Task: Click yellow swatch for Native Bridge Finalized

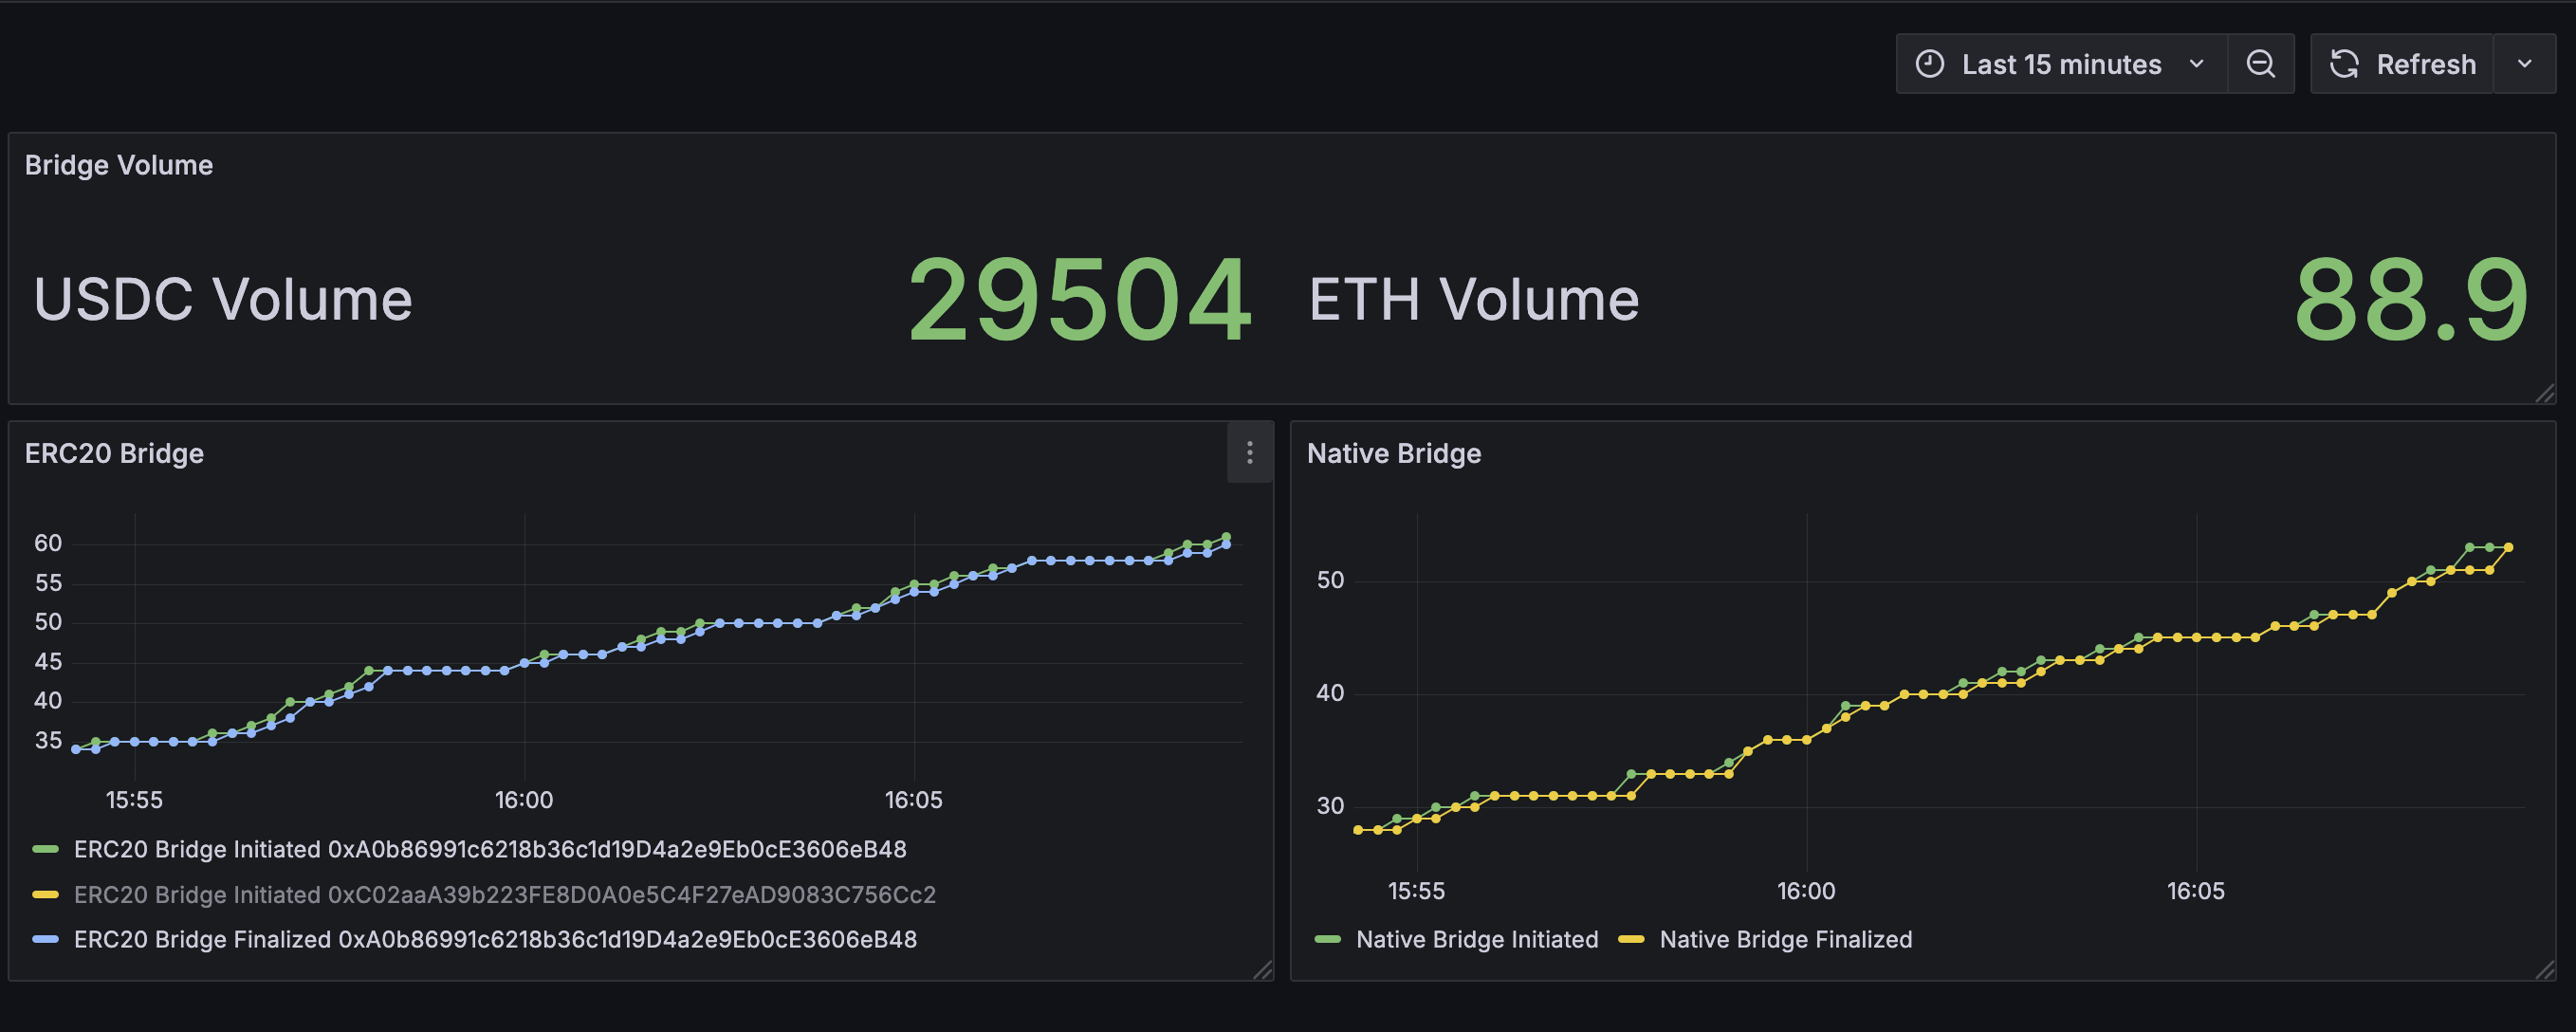Action: pos(1631,939)
